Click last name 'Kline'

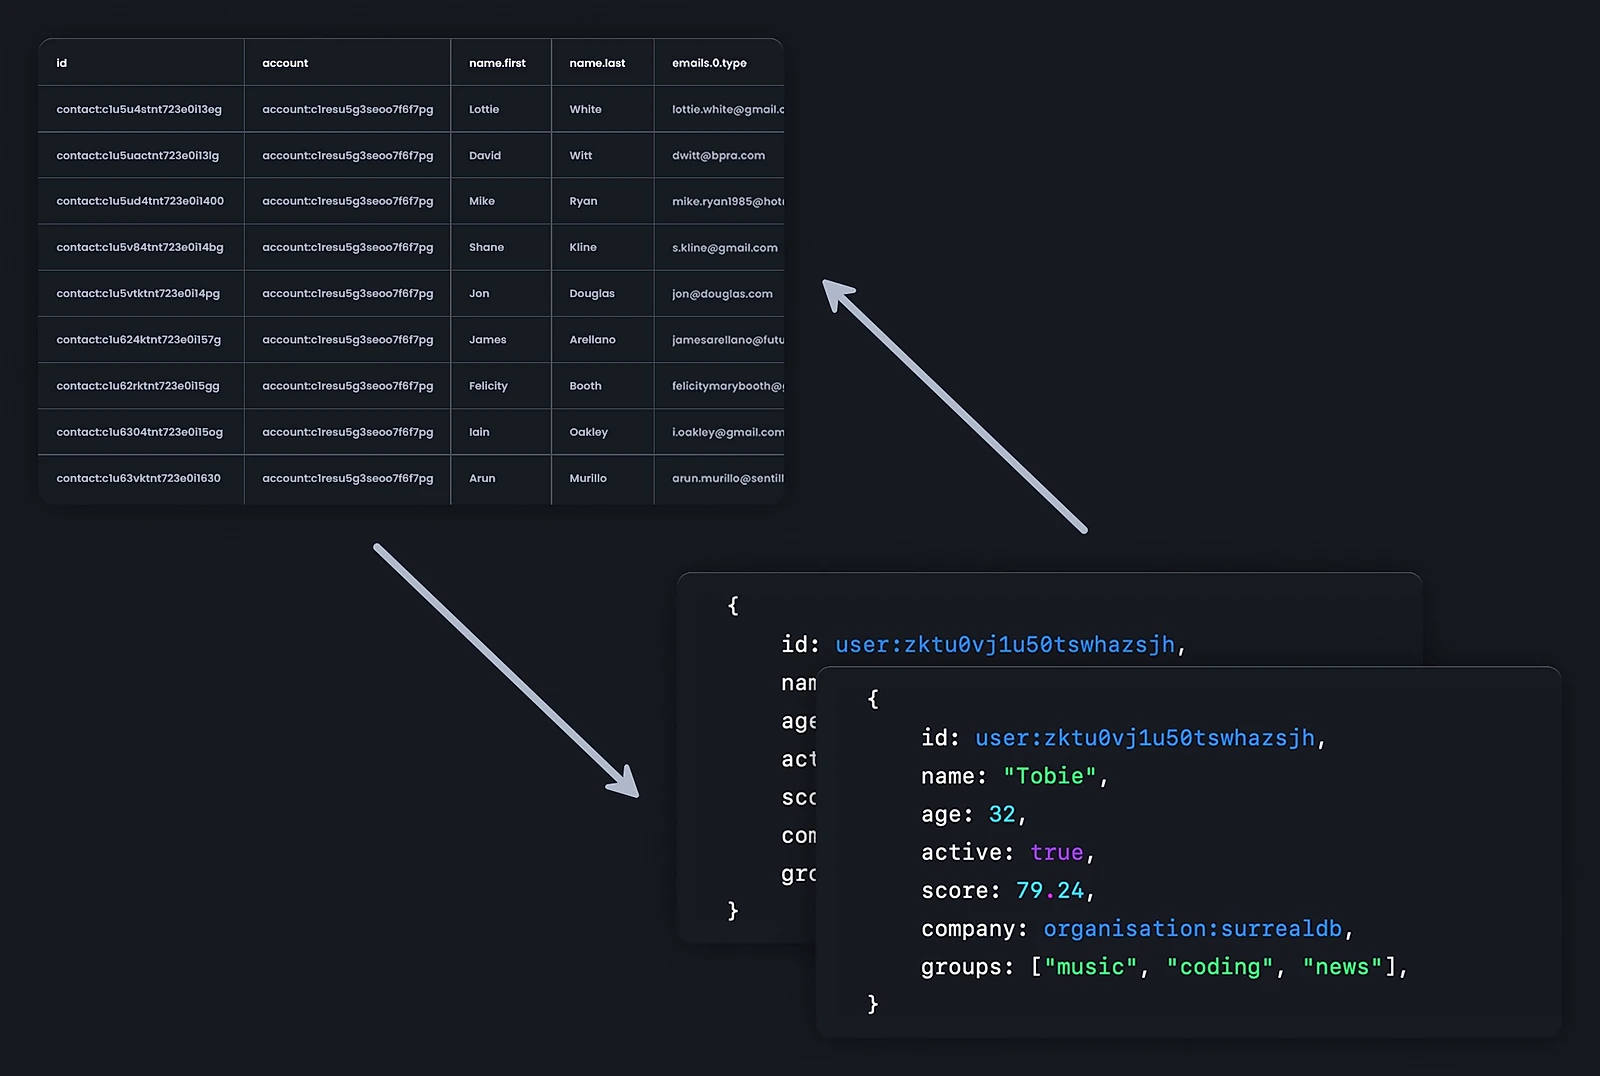tap(583, 247)
